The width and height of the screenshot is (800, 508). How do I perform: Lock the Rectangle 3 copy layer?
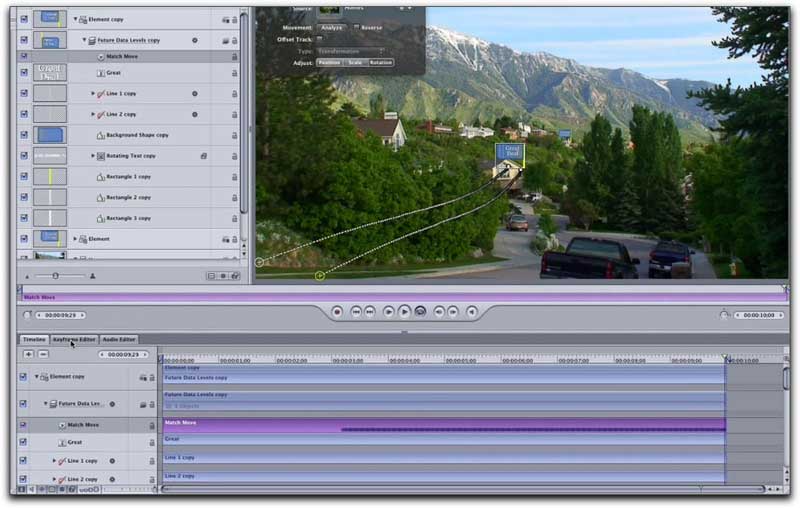[235, 218]
